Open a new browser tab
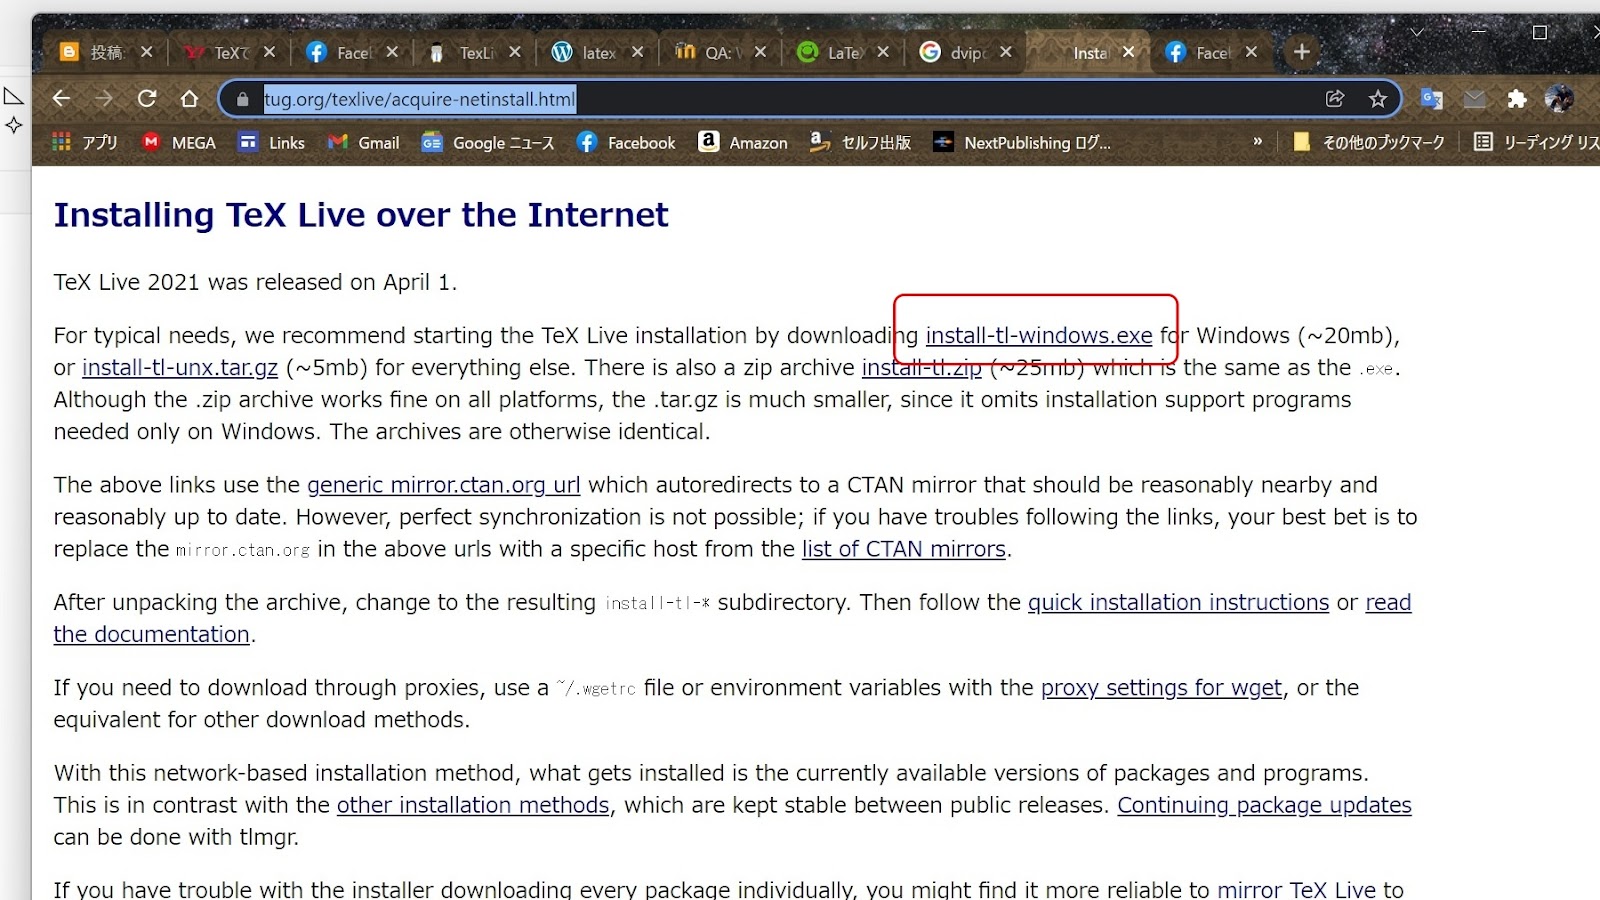Image resolution: width=1600 pixels, height=900 pixels. click(1302, 52)
